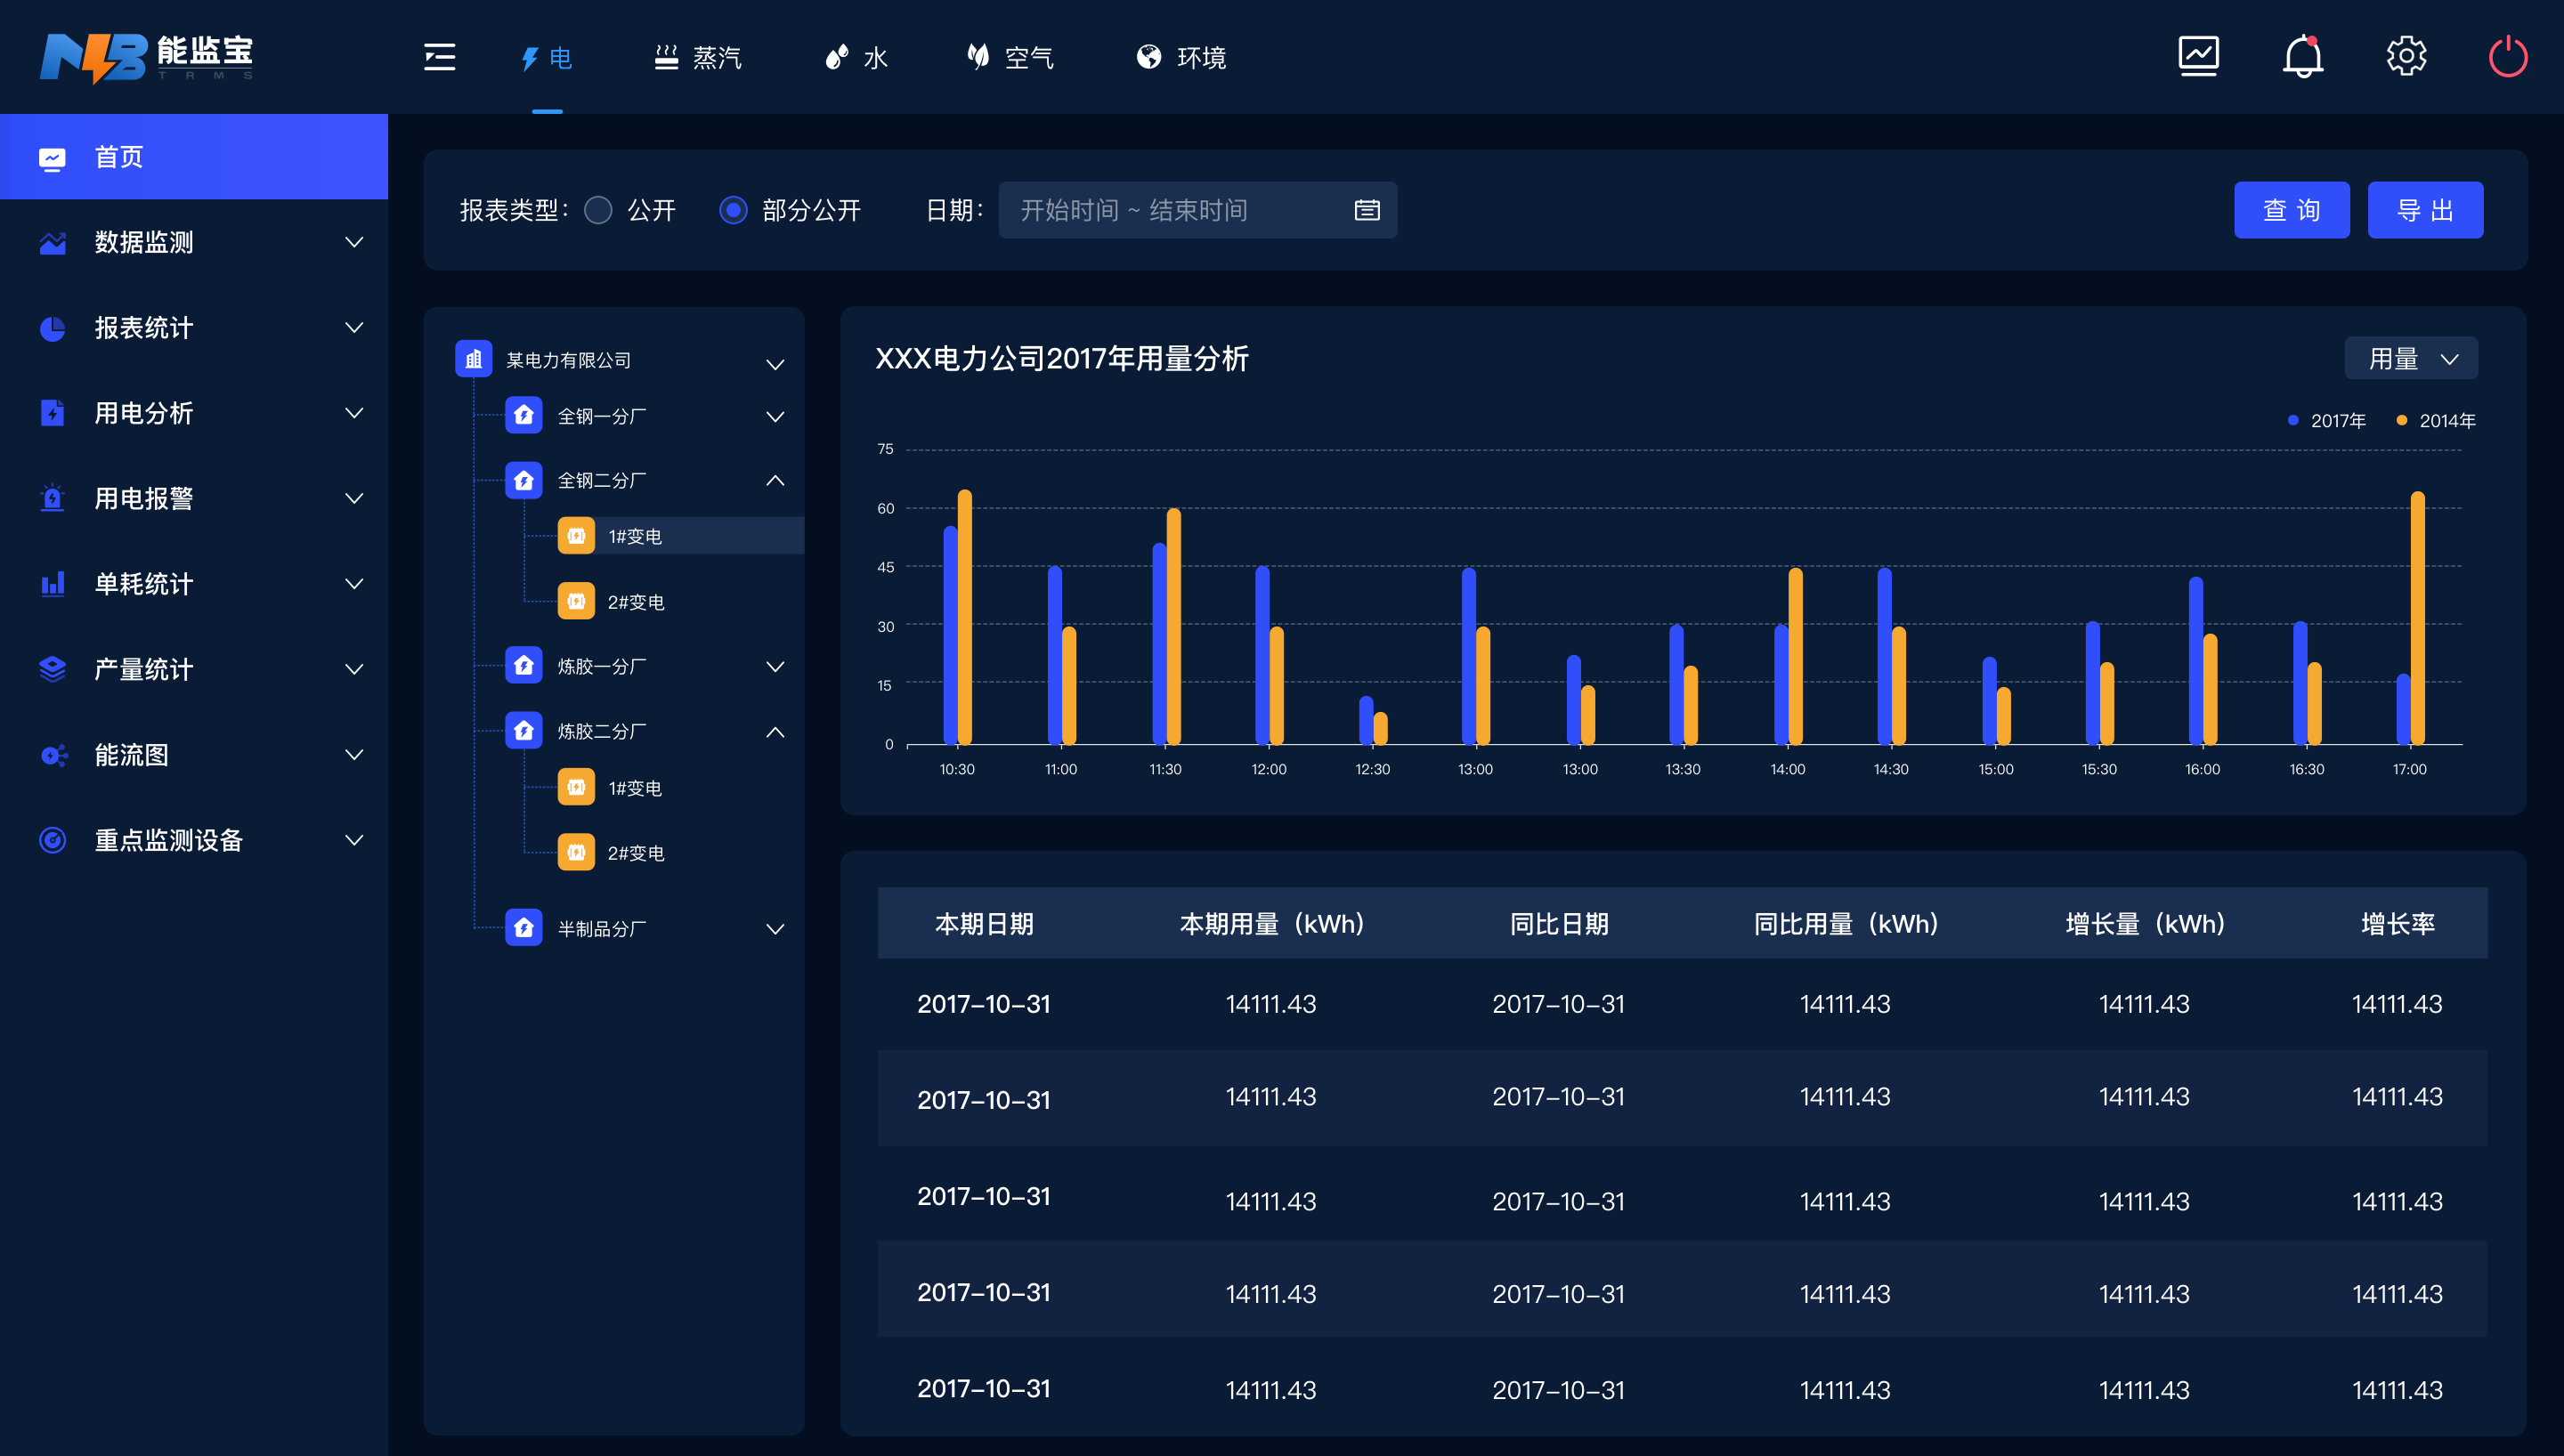Open the chart monitor icon in header
Viewport: 2564px width, 1456px height.
click(x=2198, y=56)
